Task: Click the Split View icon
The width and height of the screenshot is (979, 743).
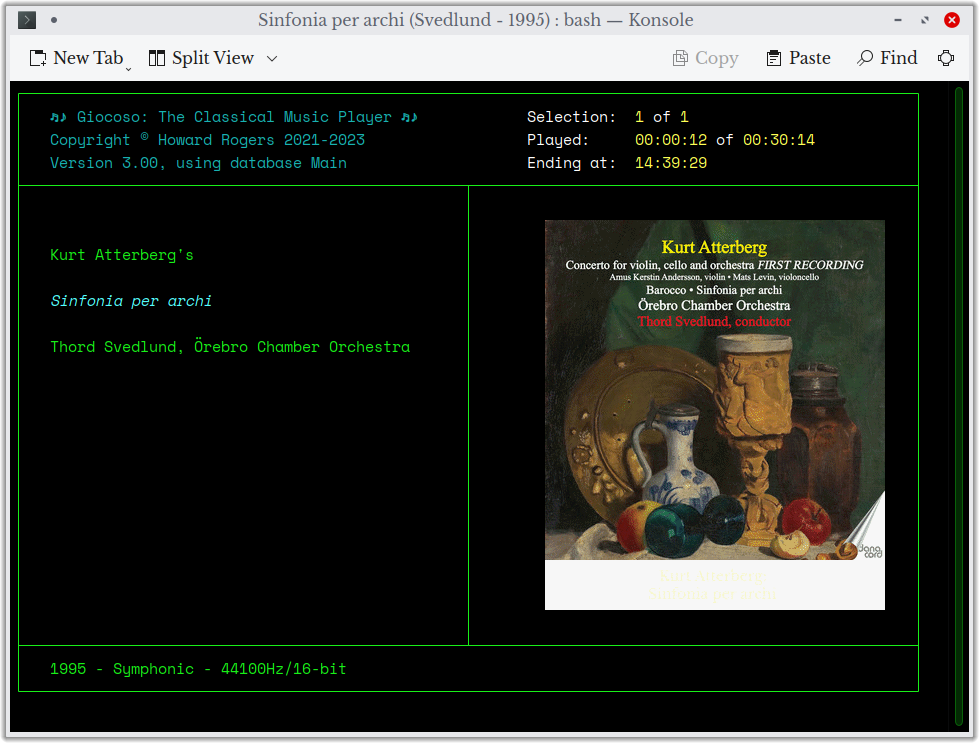Action: pyautogui.click(x=156, y=58)
